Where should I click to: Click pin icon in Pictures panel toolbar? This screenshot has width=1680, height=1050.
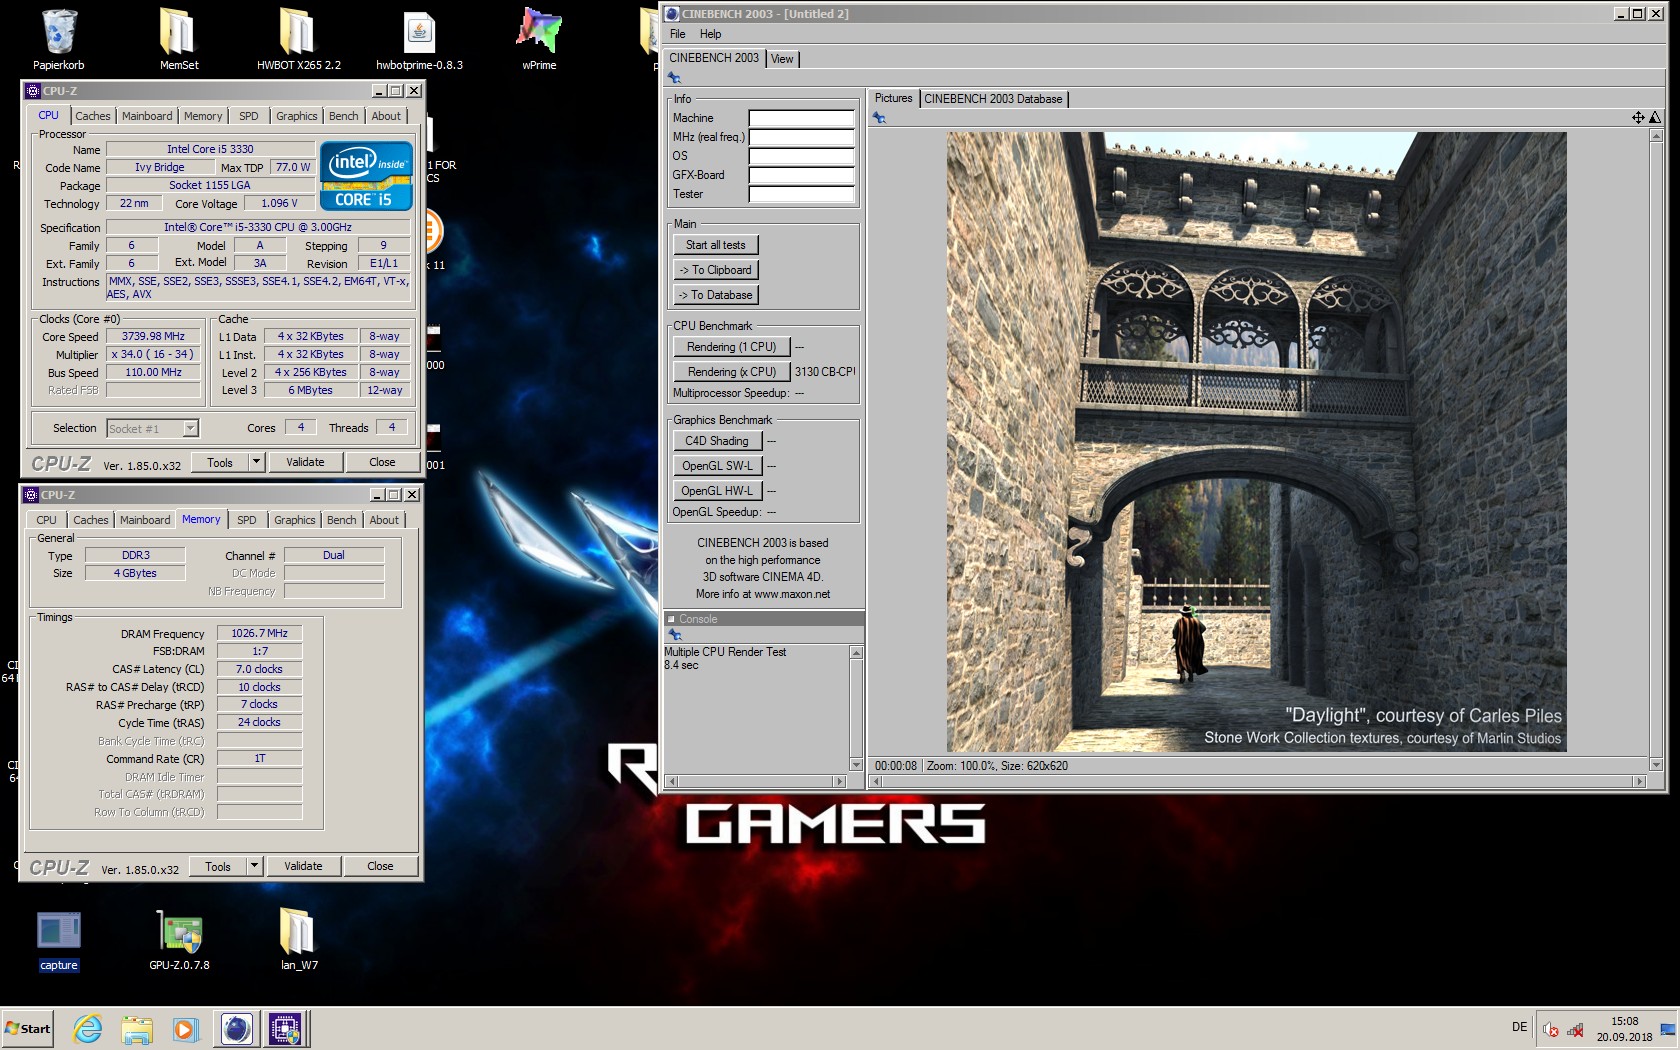(x=879, y=118)
